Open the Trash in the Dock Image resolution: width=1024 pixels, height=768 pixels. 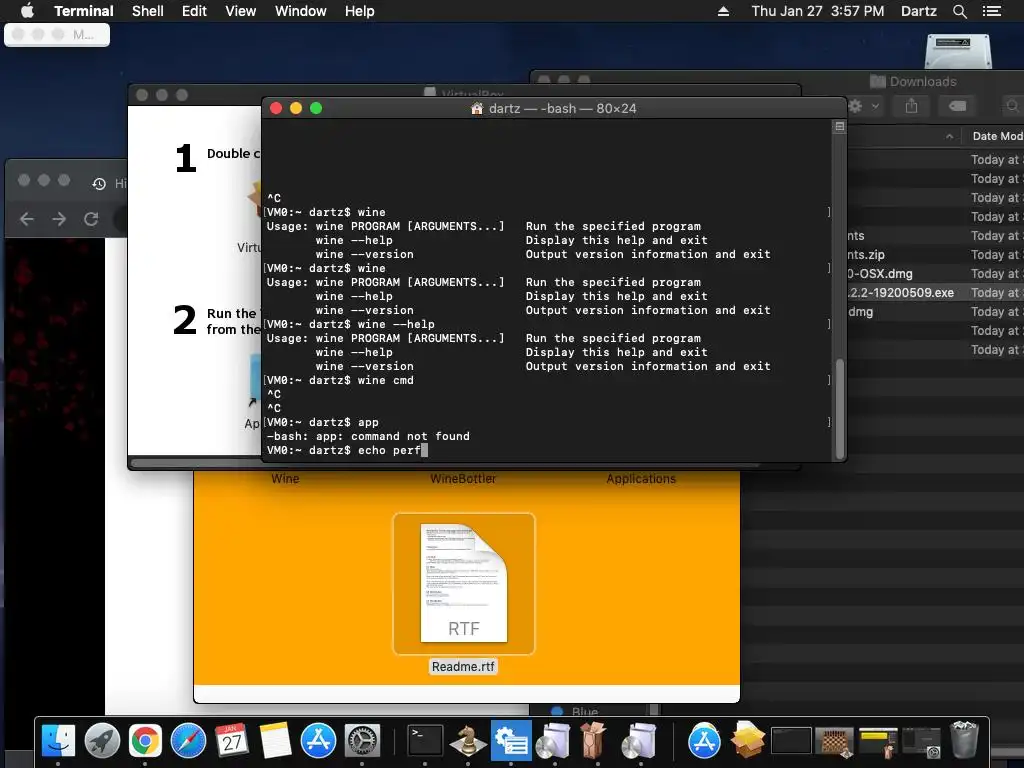[x=965, y=740]
